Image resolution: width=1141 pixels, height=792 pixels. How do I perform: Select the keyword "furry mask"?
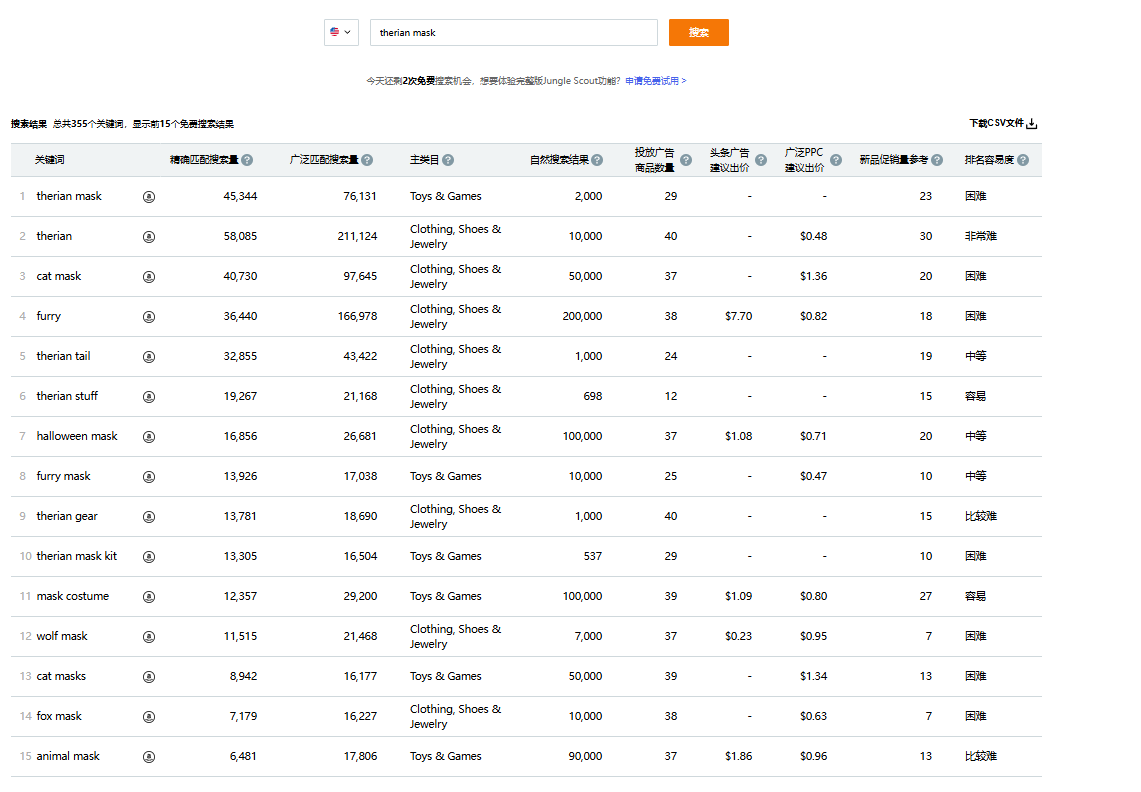click(63, 476)
